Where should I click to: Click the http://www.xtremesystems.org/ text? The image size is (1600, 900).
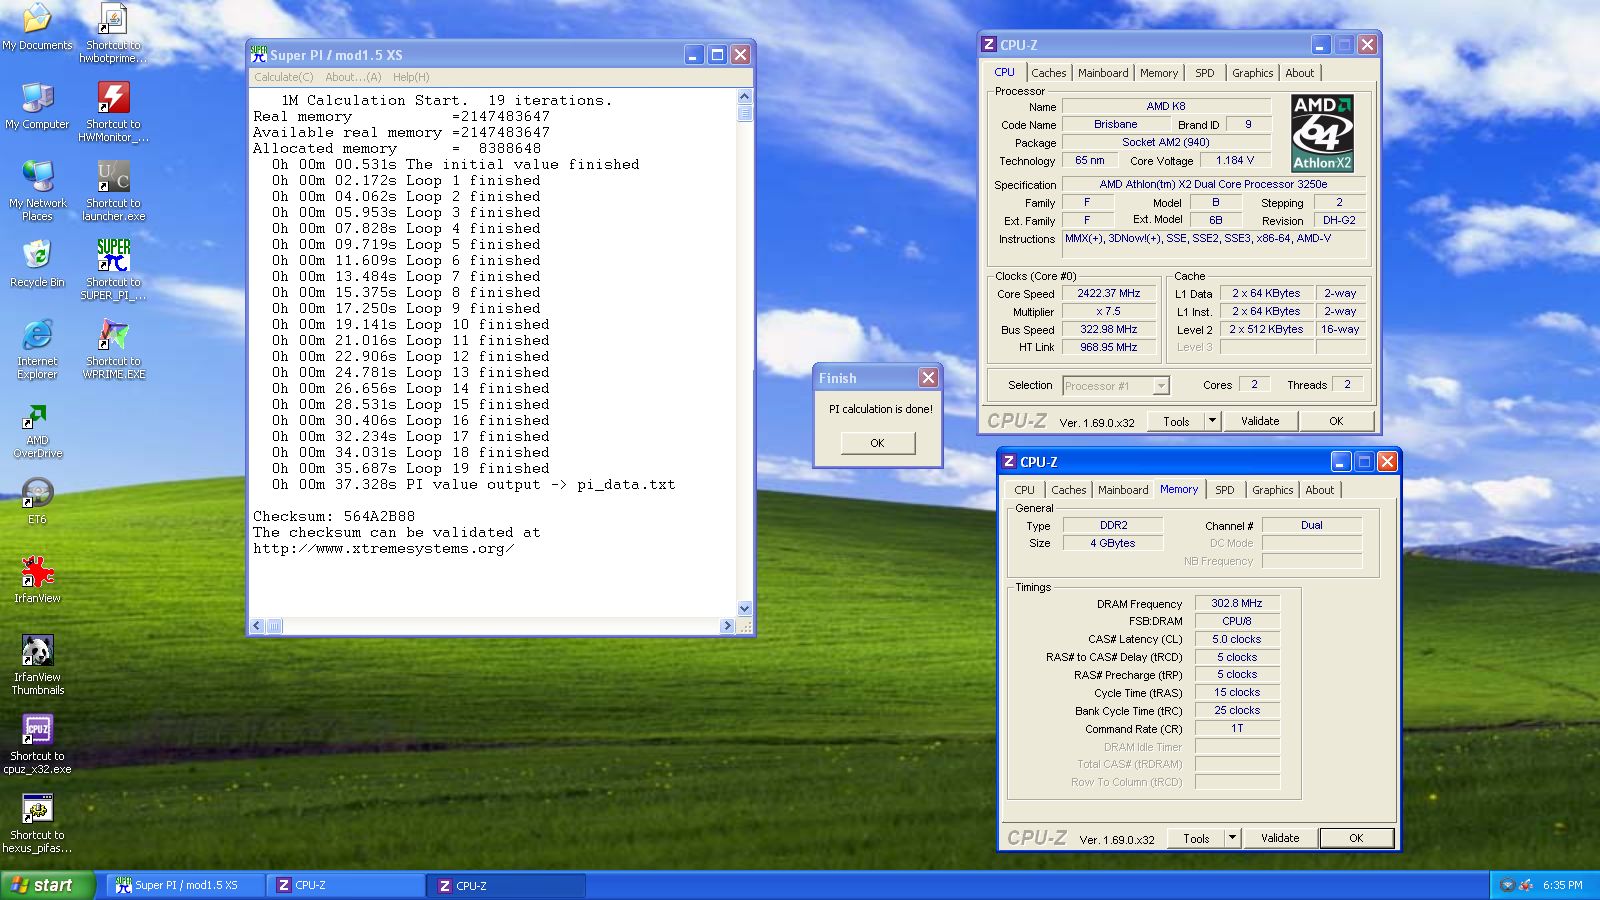tap(384, 549)
